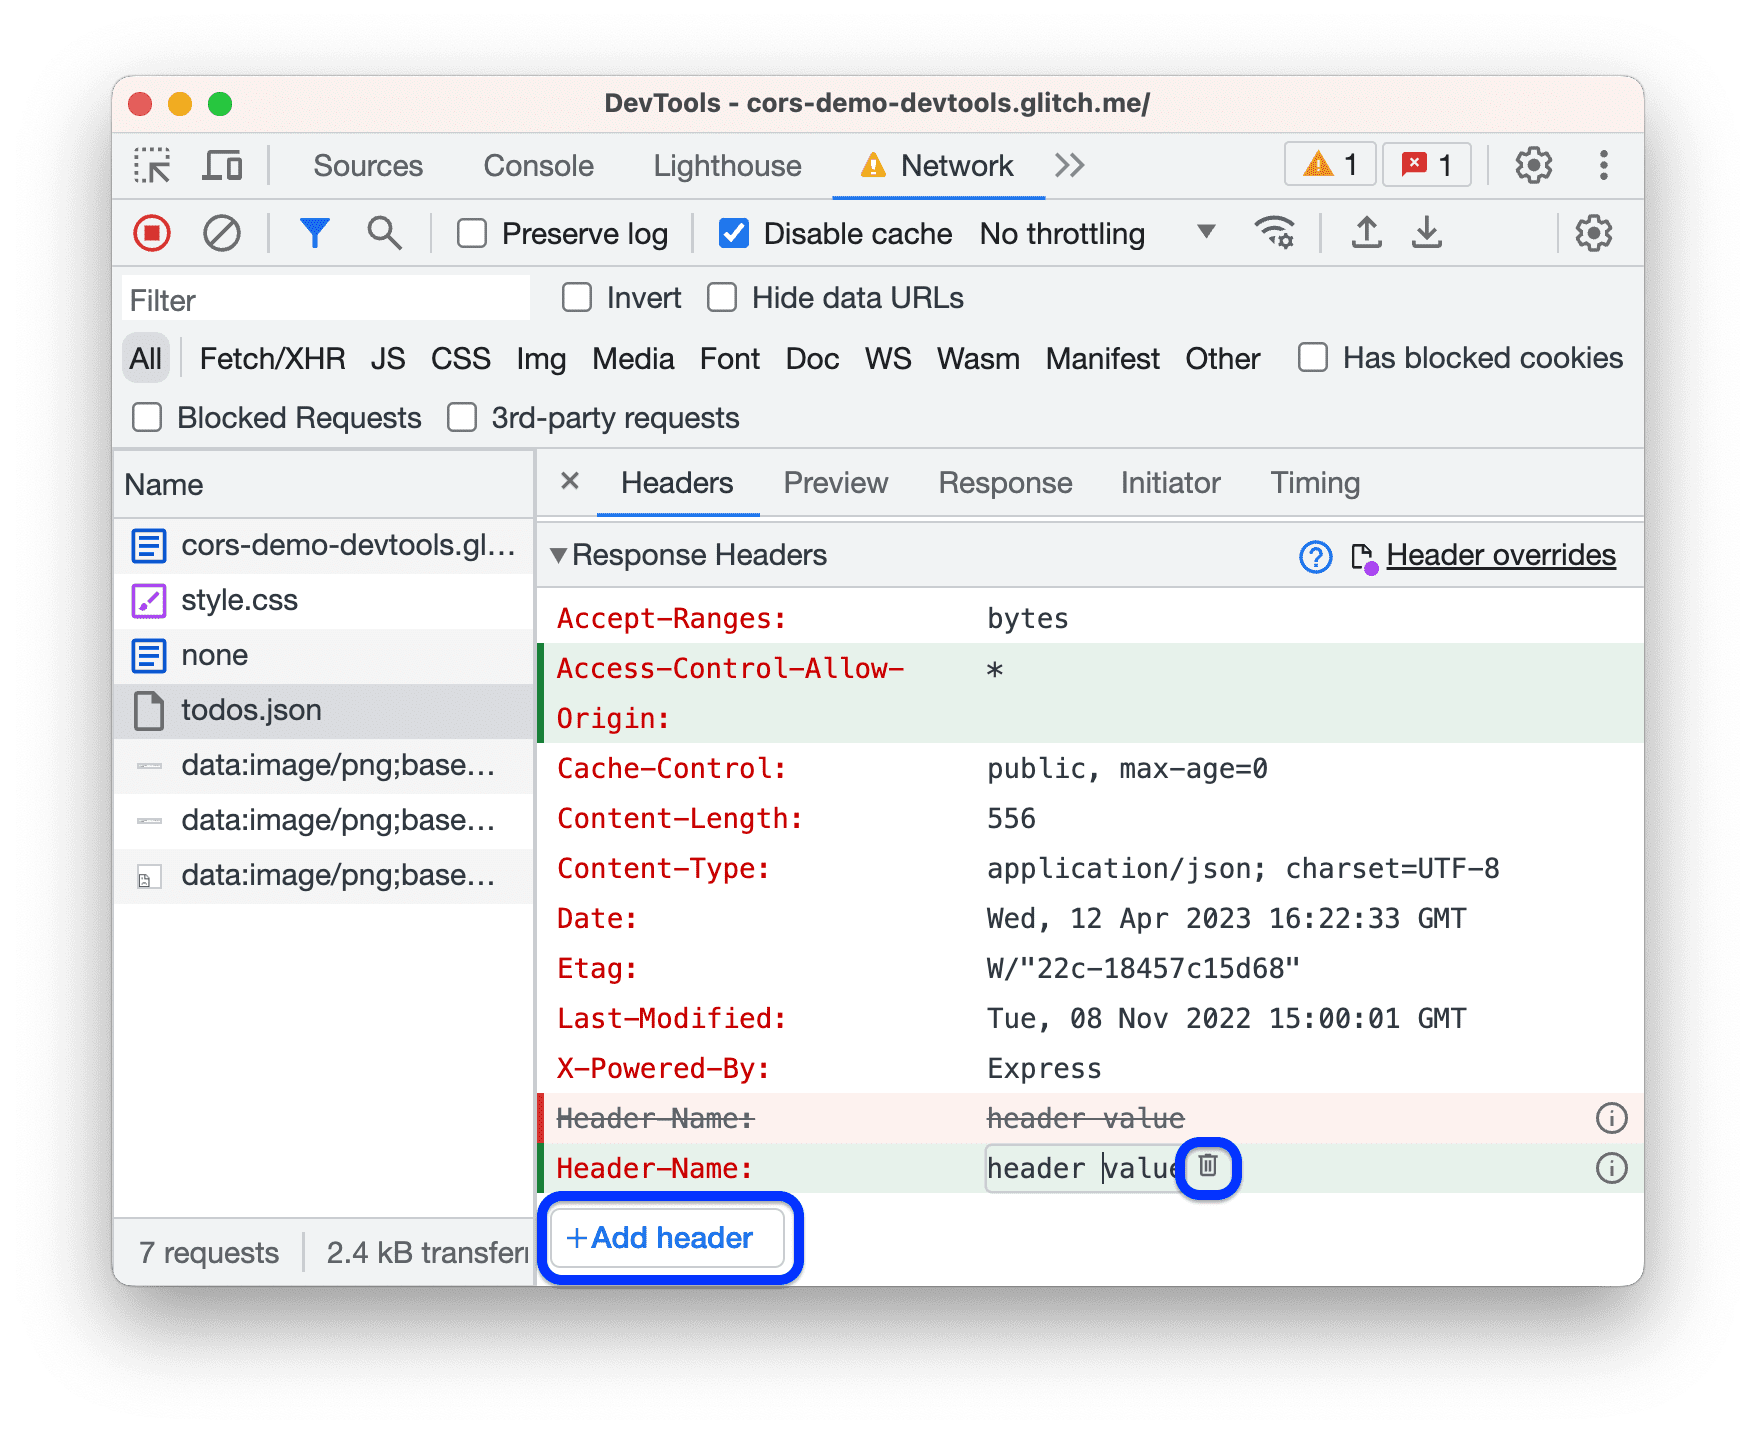This screenshot has width=1756, height=1434.
Task: Stop recording the network log
Action: click(x=151, y=233)
